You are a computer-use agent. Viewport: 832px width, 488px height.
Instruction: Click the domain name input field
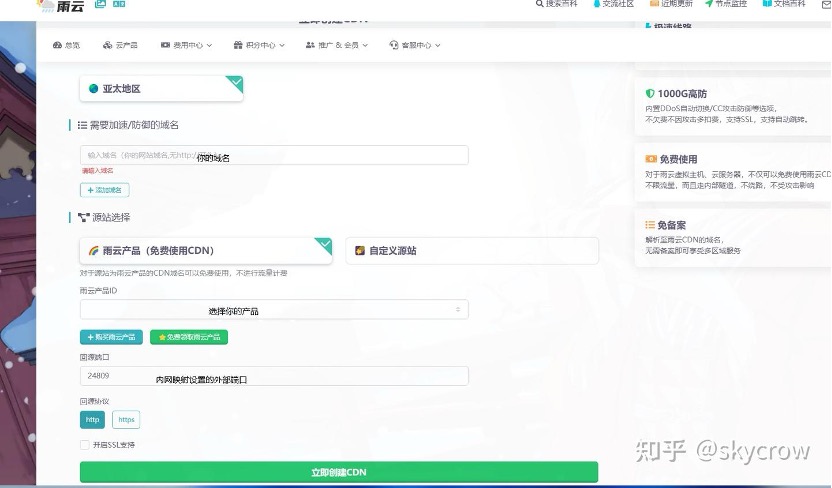274,155
